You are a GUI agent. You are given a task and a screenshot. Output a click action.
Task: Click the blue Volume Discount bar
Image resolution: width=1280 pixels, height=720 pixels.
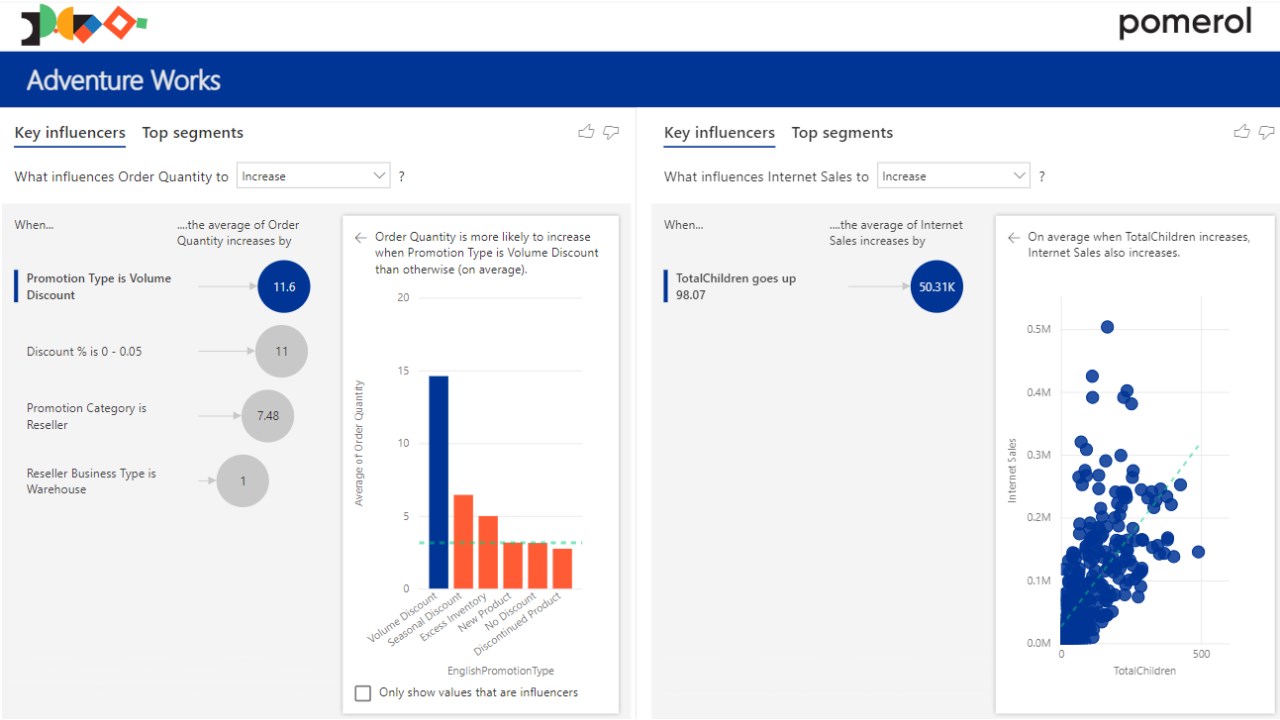tap(439, 482)
